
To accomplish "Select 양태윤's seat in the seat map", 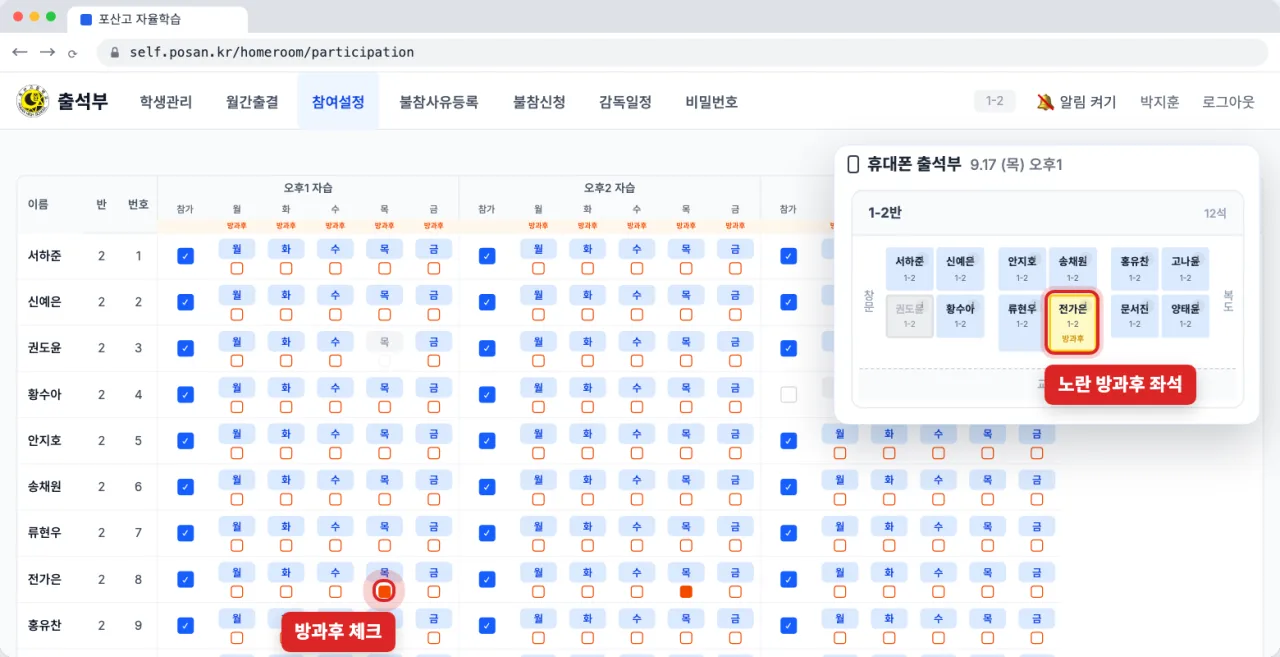I will click(x=1185, y=316).
